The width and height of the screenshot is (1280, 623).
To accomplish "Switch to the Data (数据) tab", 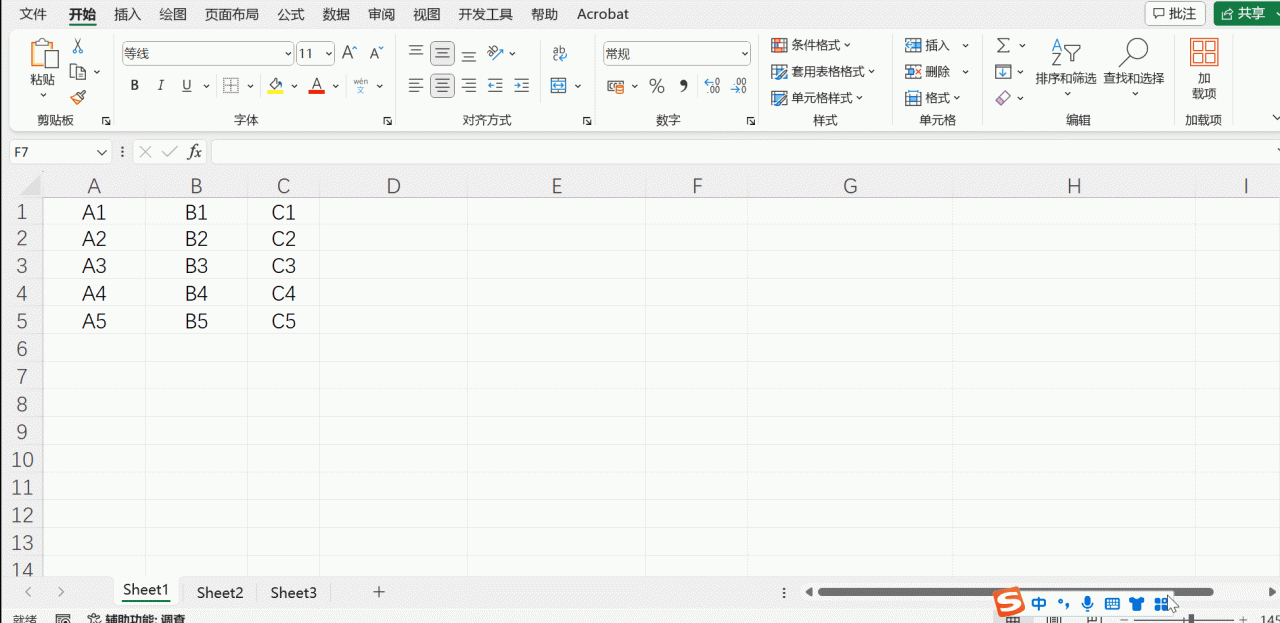I will coord(337,14).
